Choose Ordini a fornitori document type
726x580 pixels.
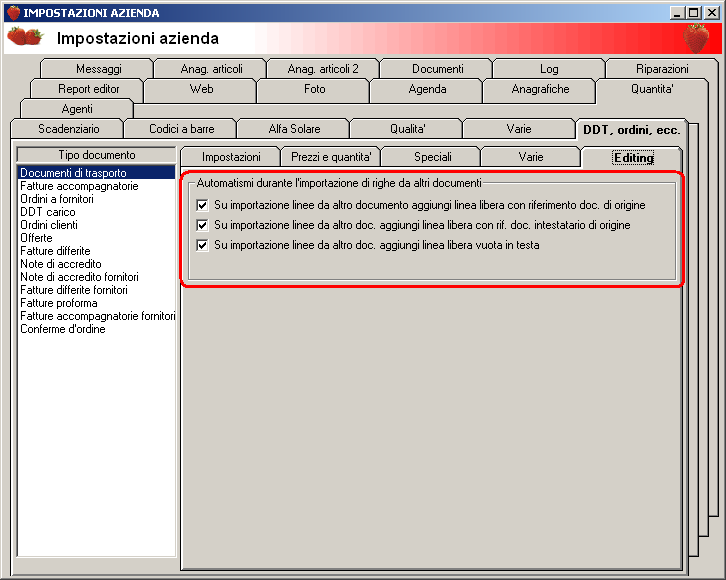click(96, 199)
